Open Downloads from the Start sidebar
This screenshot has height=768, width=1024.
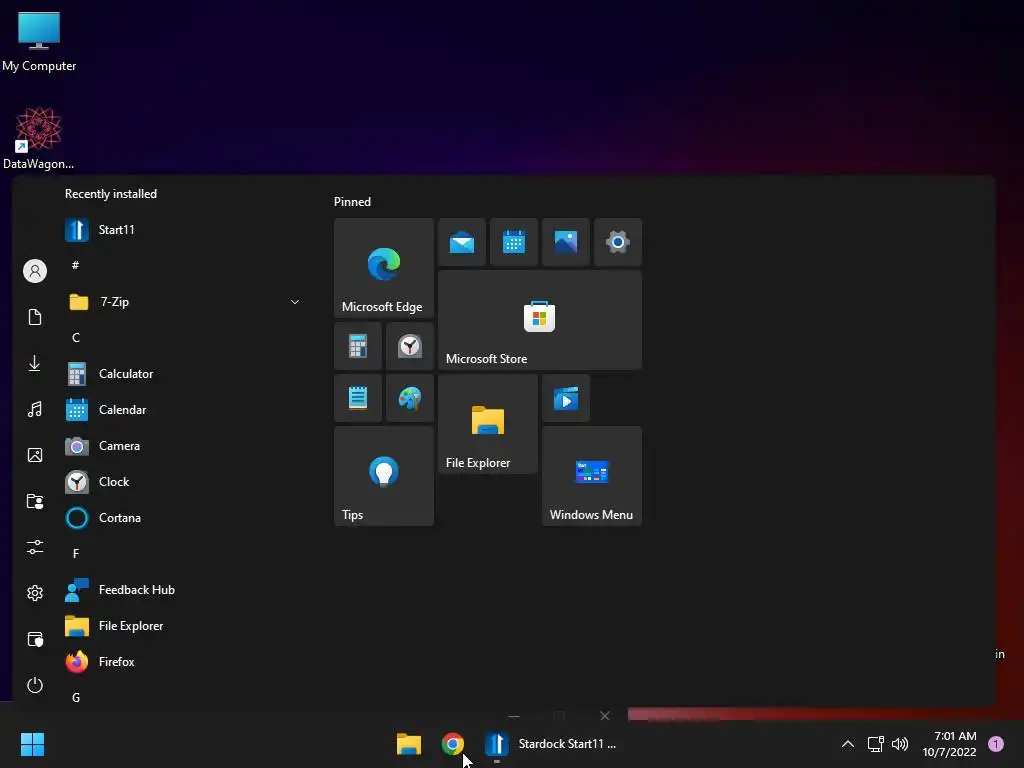tap(35, 363)
